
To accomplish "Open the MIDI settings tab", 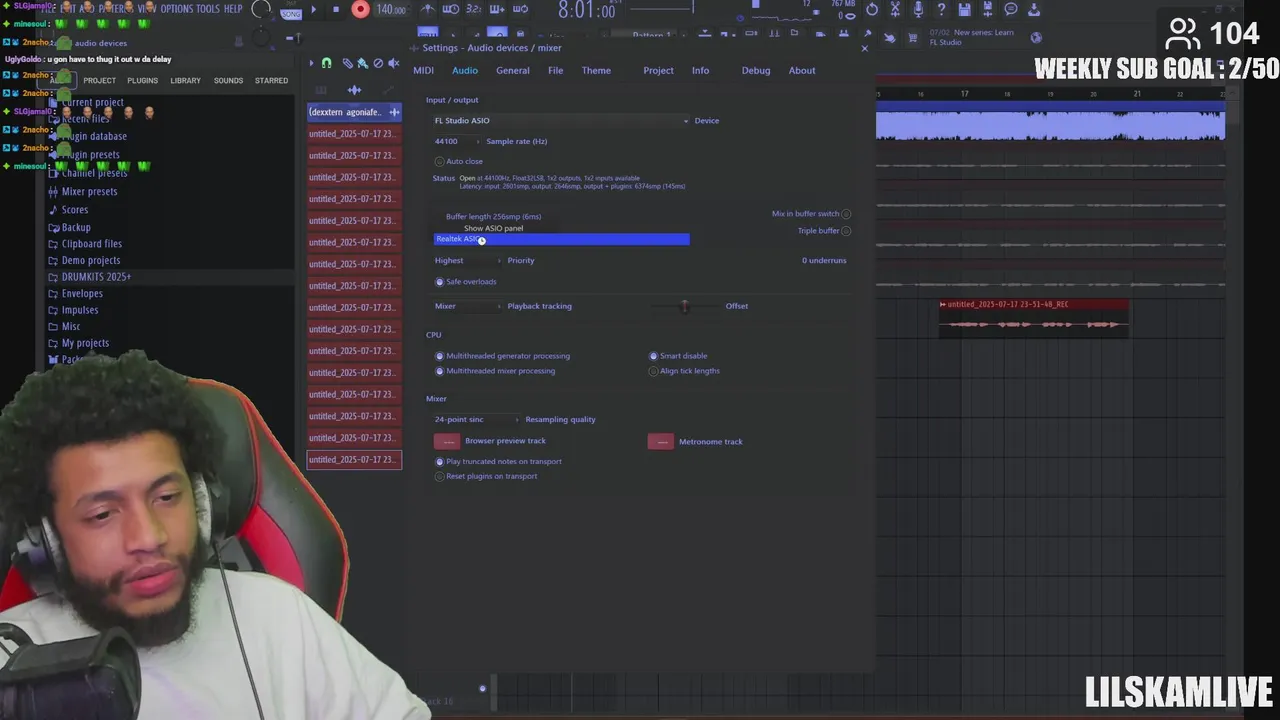I will (423, 71).
